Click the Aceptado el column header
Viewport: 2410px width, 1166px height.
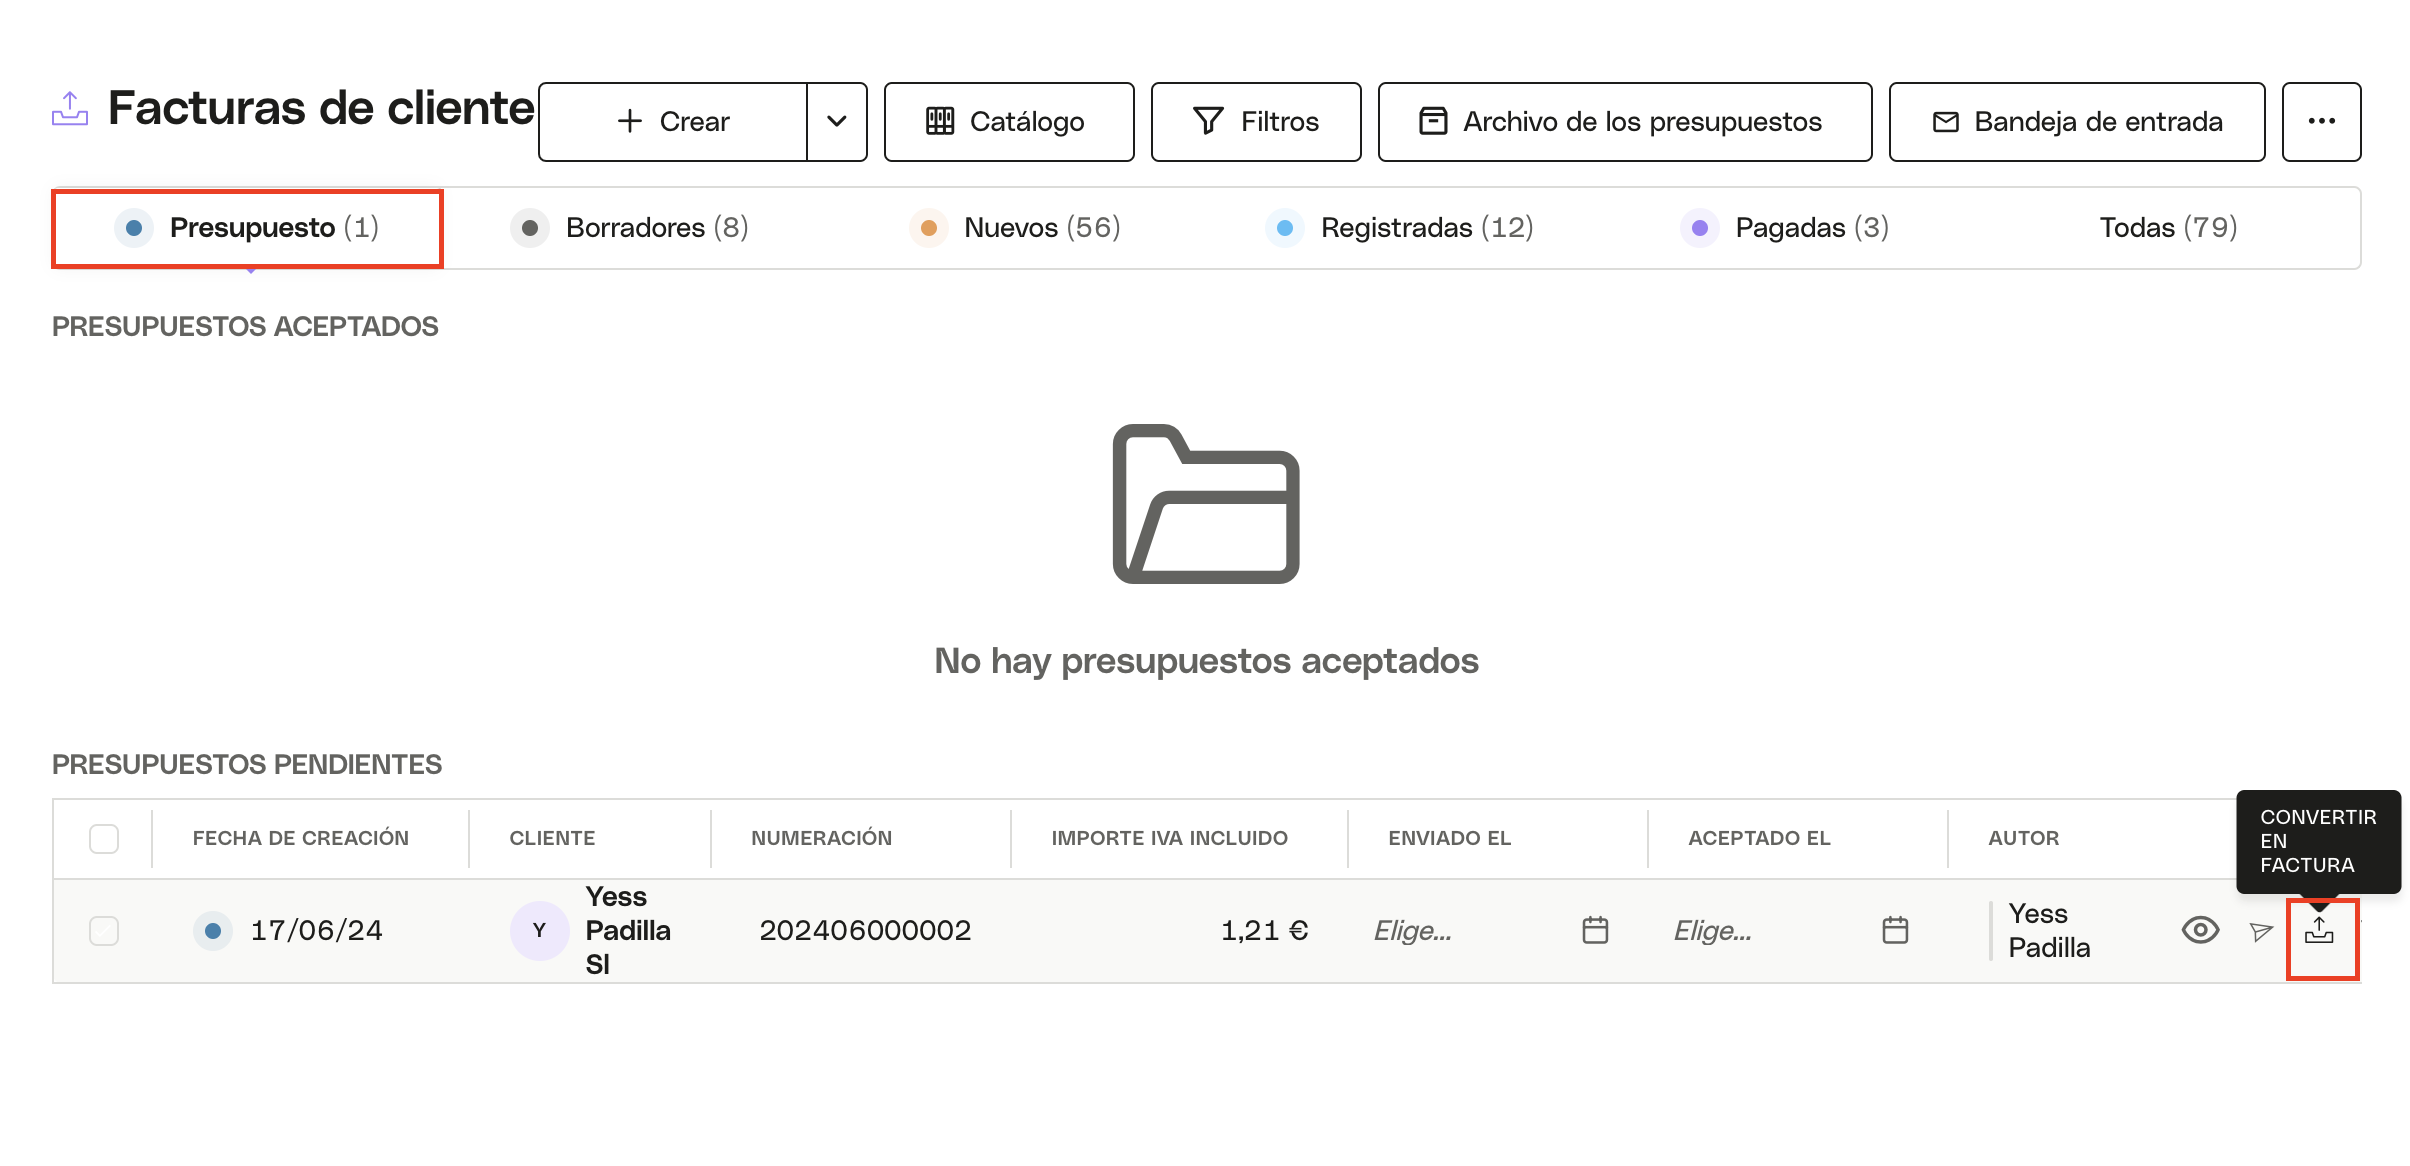tap(1760, 839)
